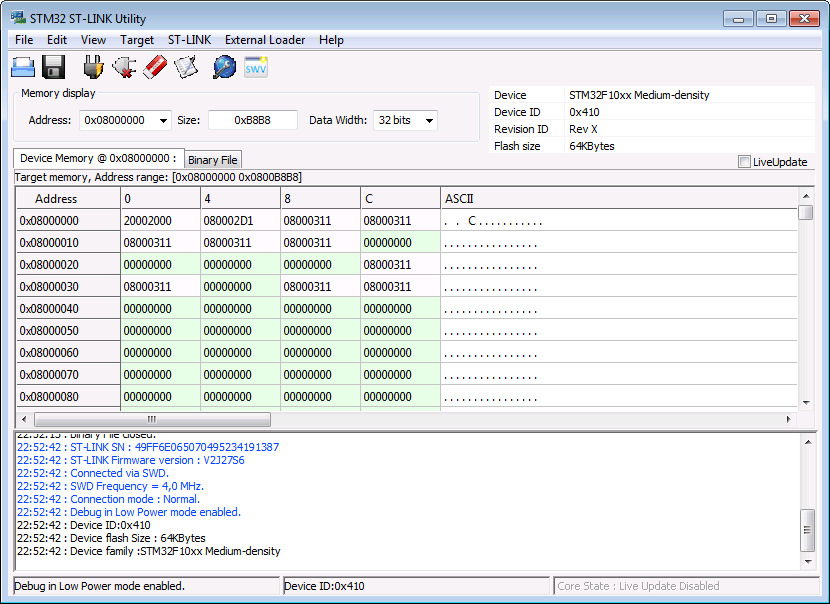Select the Device Memory tab
830x604 pixels.
coord(98,158)
